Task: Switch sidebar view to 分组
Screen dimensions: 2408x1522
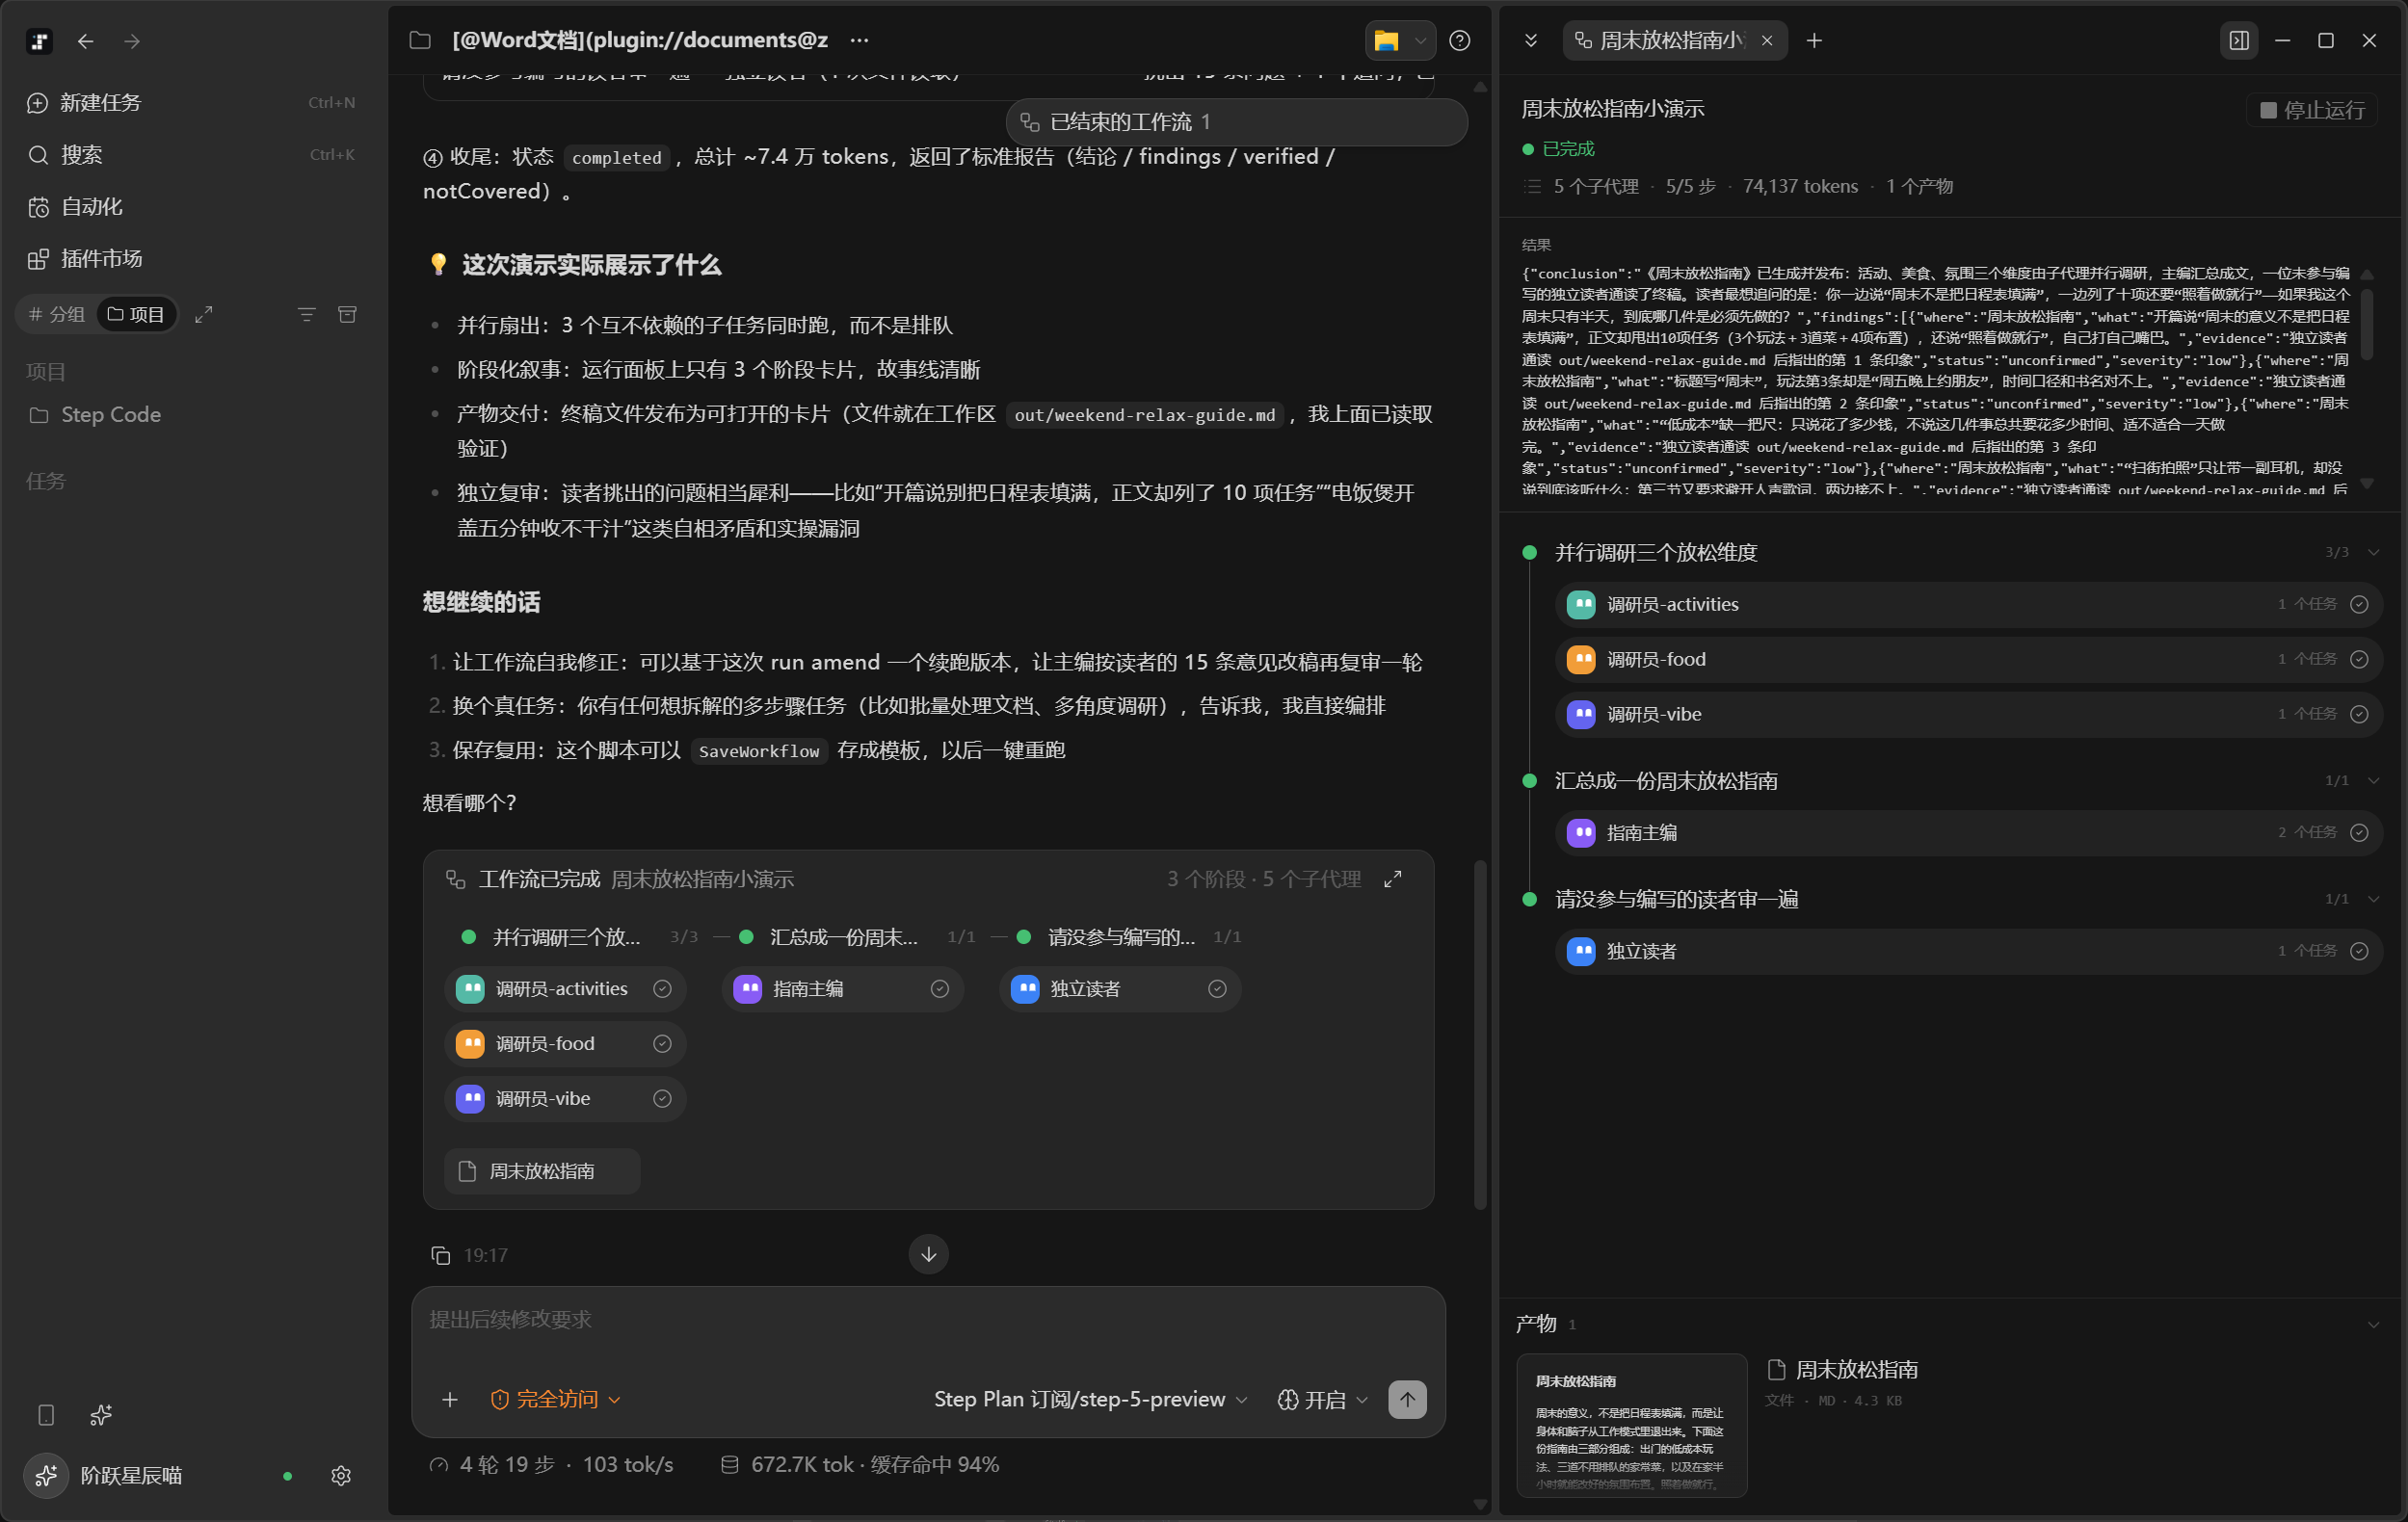Action: (x=57, y=314)
